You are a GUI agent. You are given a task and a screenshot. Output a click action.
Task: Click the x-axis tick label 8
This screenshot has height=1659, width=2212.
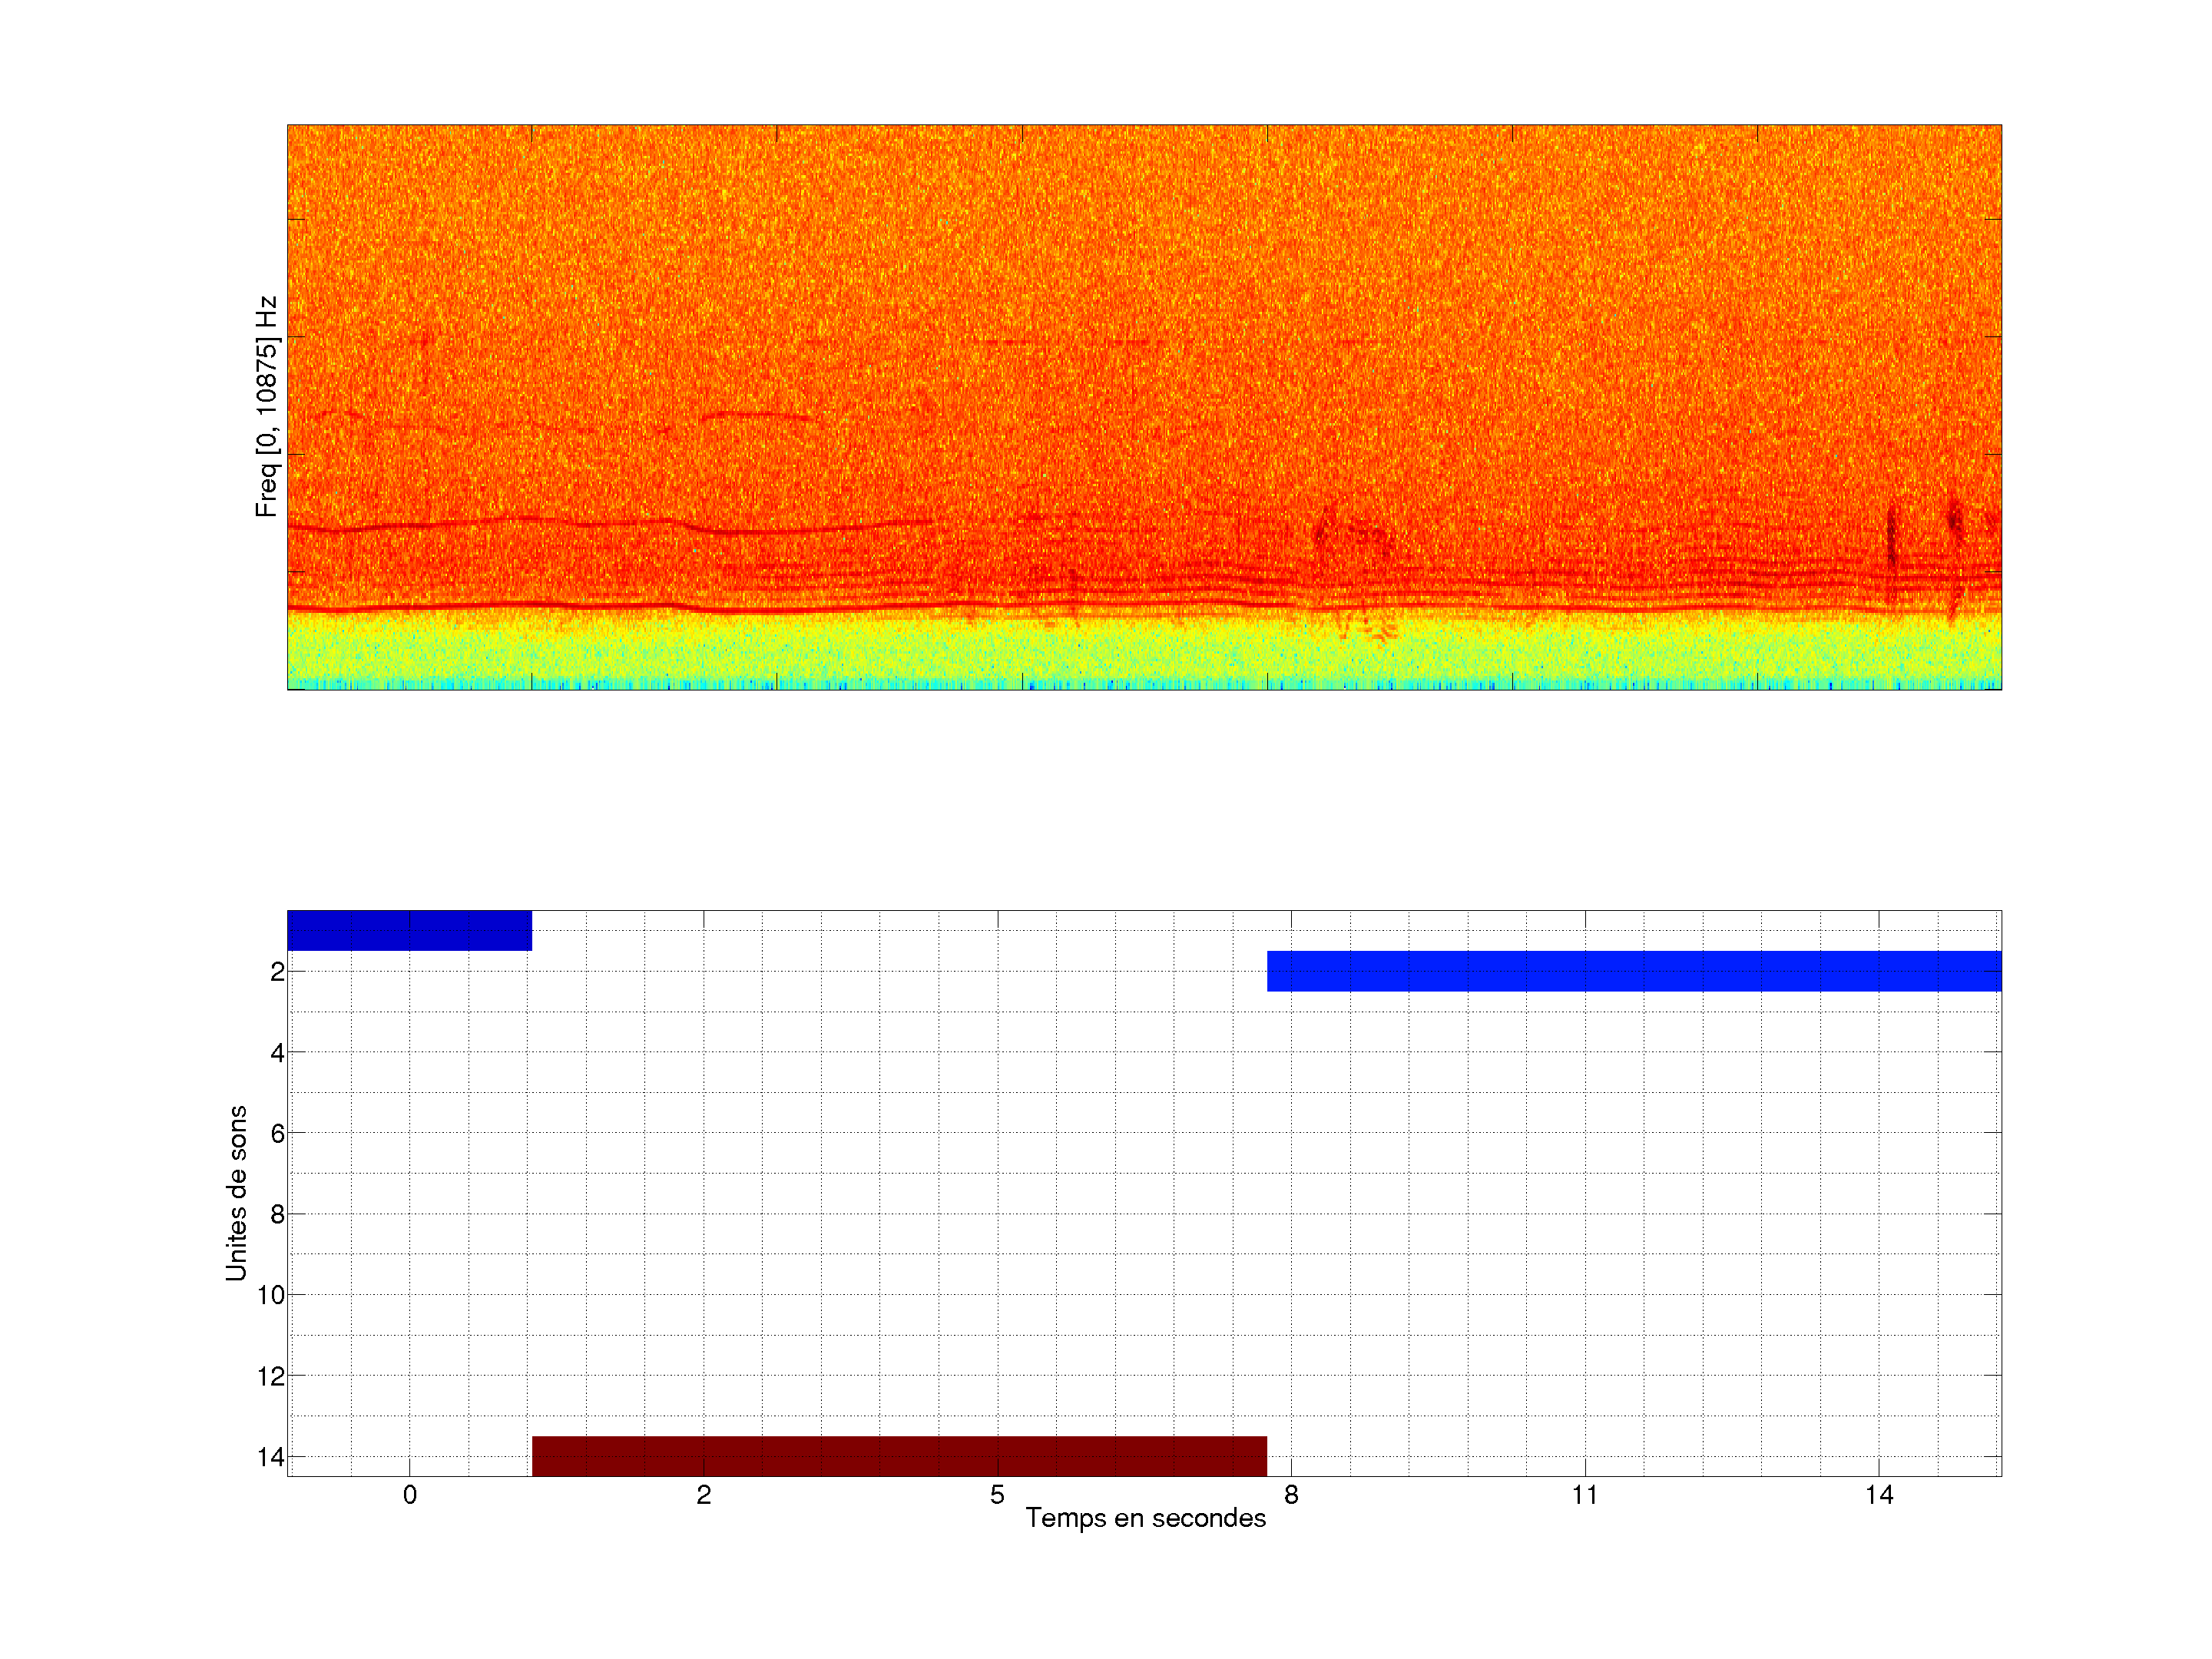click(1291, 1495)
